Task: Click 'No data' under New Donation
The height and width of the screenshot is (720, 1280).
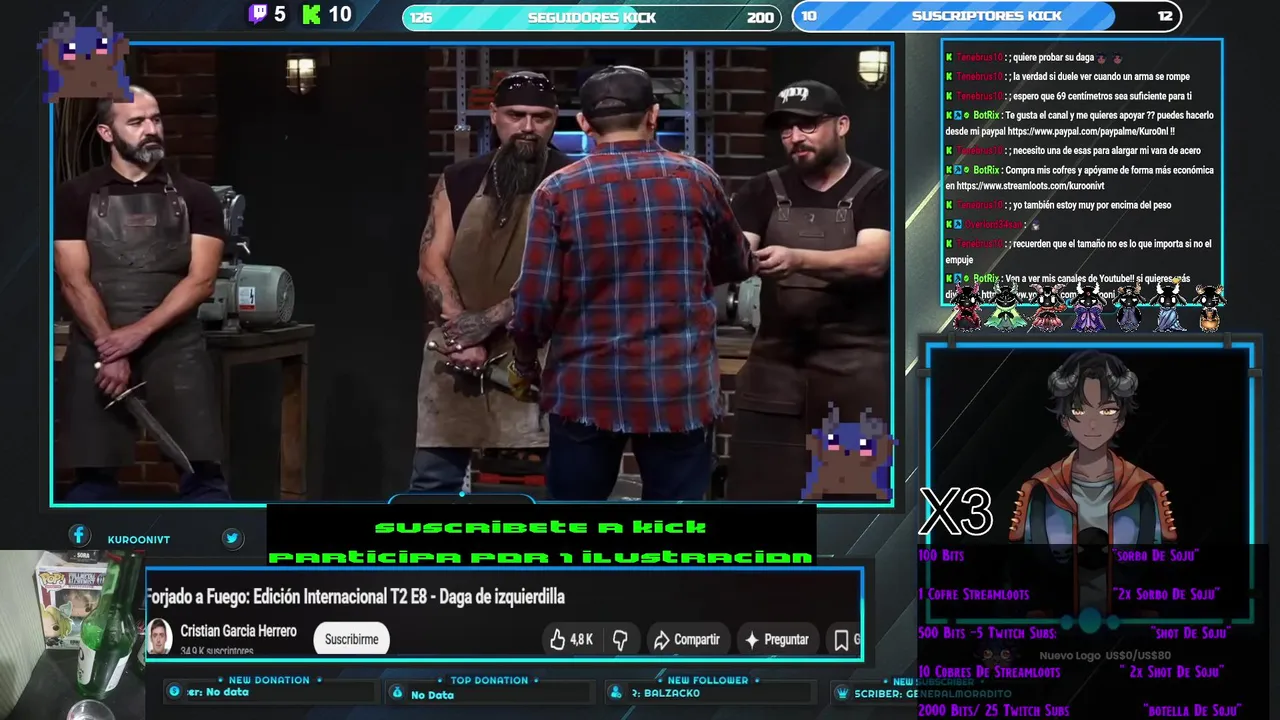Action: tap(227, 692)
